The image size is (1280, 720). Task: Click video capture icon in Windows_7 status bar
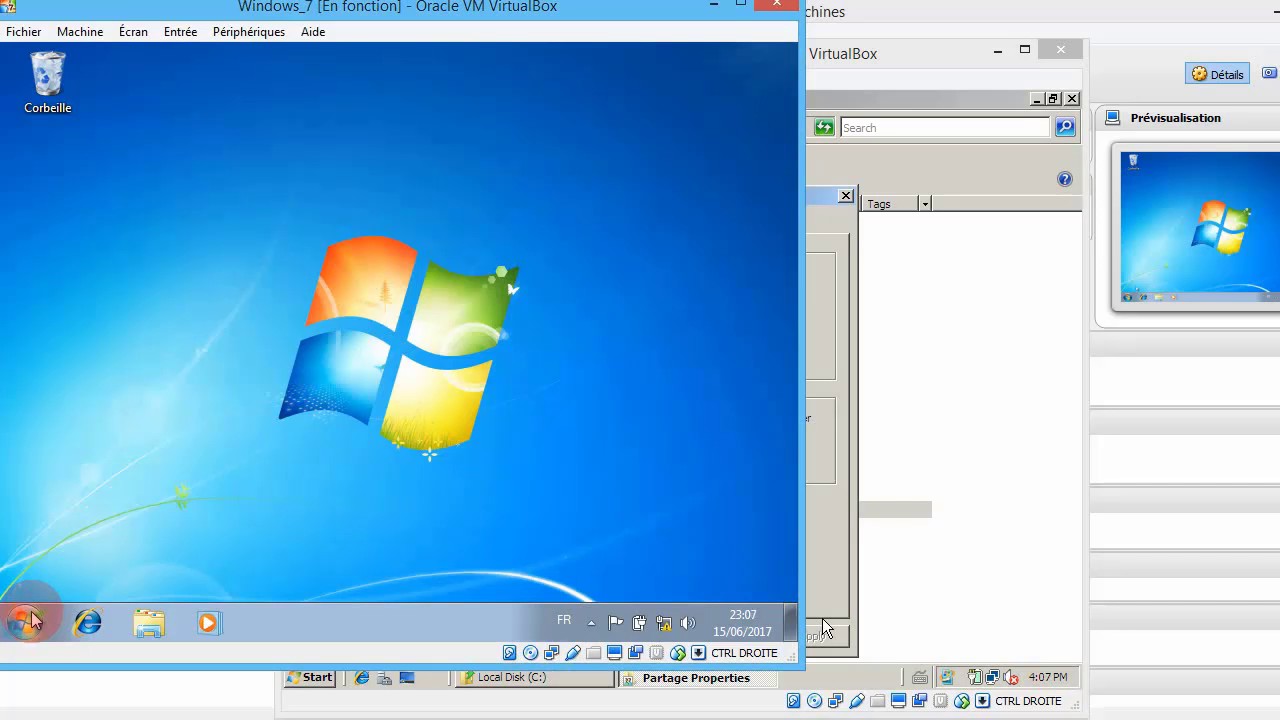coord(635,653)
